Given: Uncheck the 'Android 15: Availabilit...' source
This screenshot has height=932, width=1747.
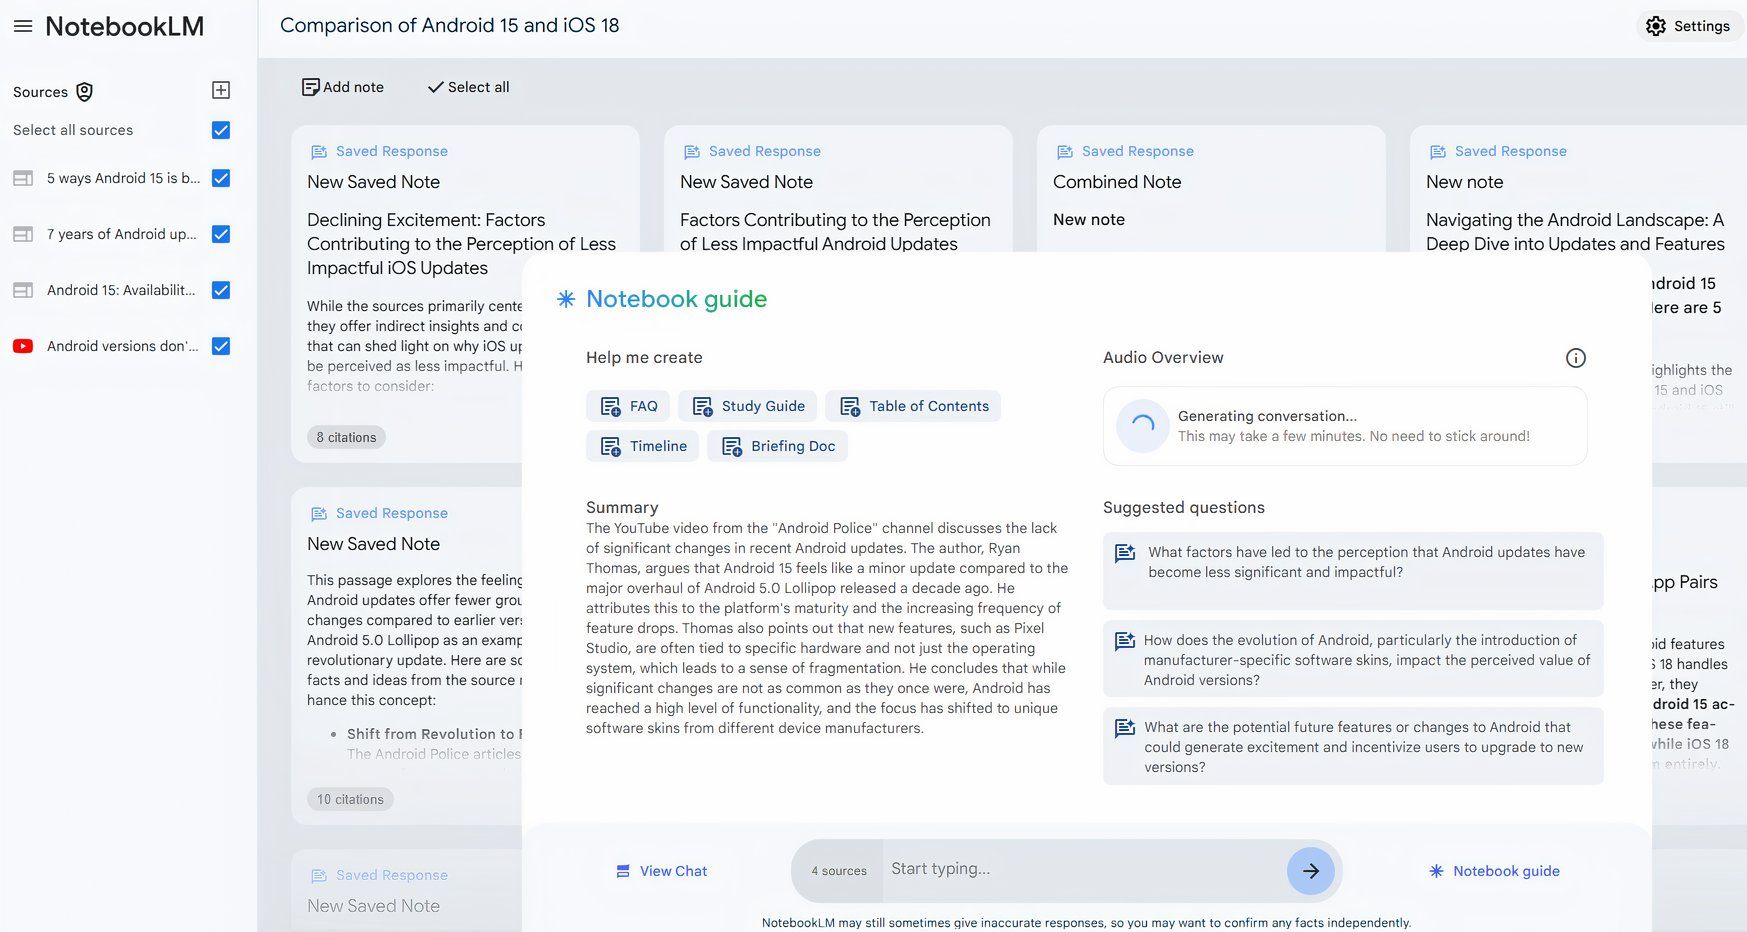Looking at the screenshot, I should pos(221,290).
